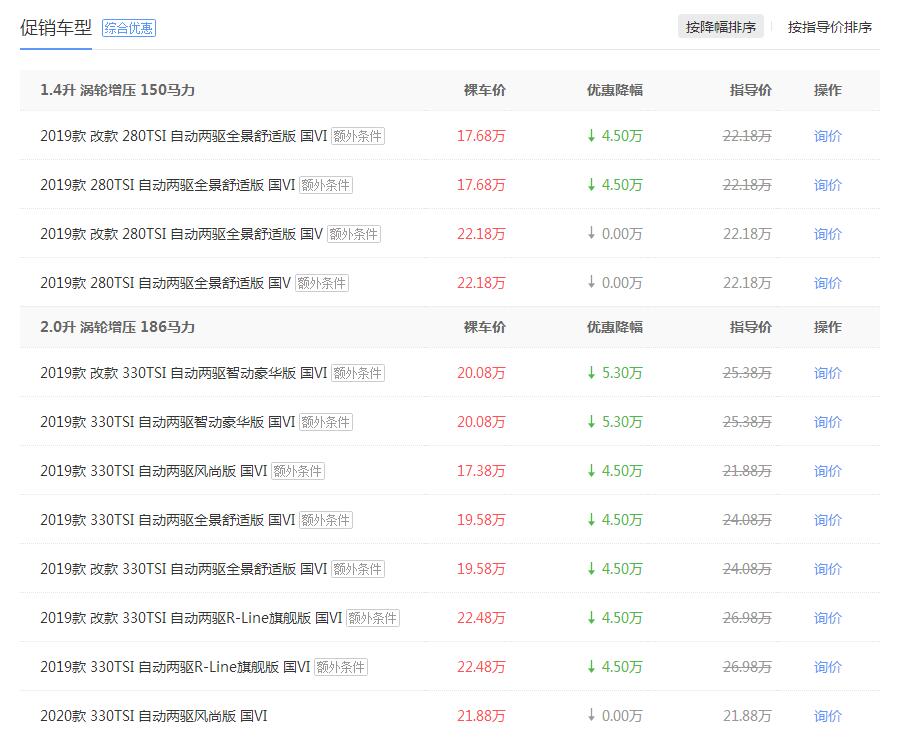Click 优惠降幅 column header in the 2.0升 group
The height and width of the screenshot is (738, 898).
tap(615, 327)
